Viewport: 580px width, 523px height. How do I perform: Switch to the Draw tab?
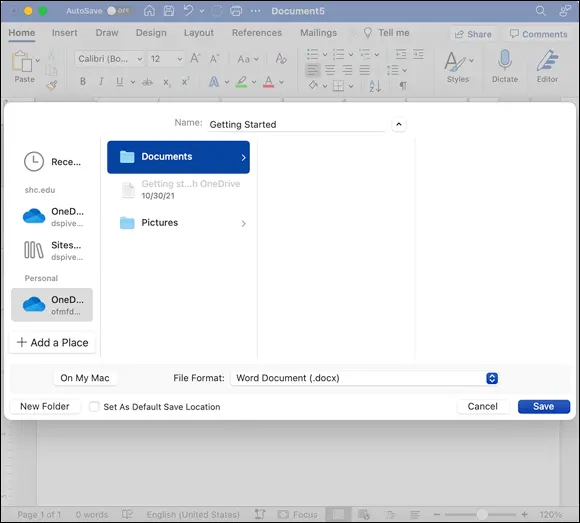click(x=107, y=33)
